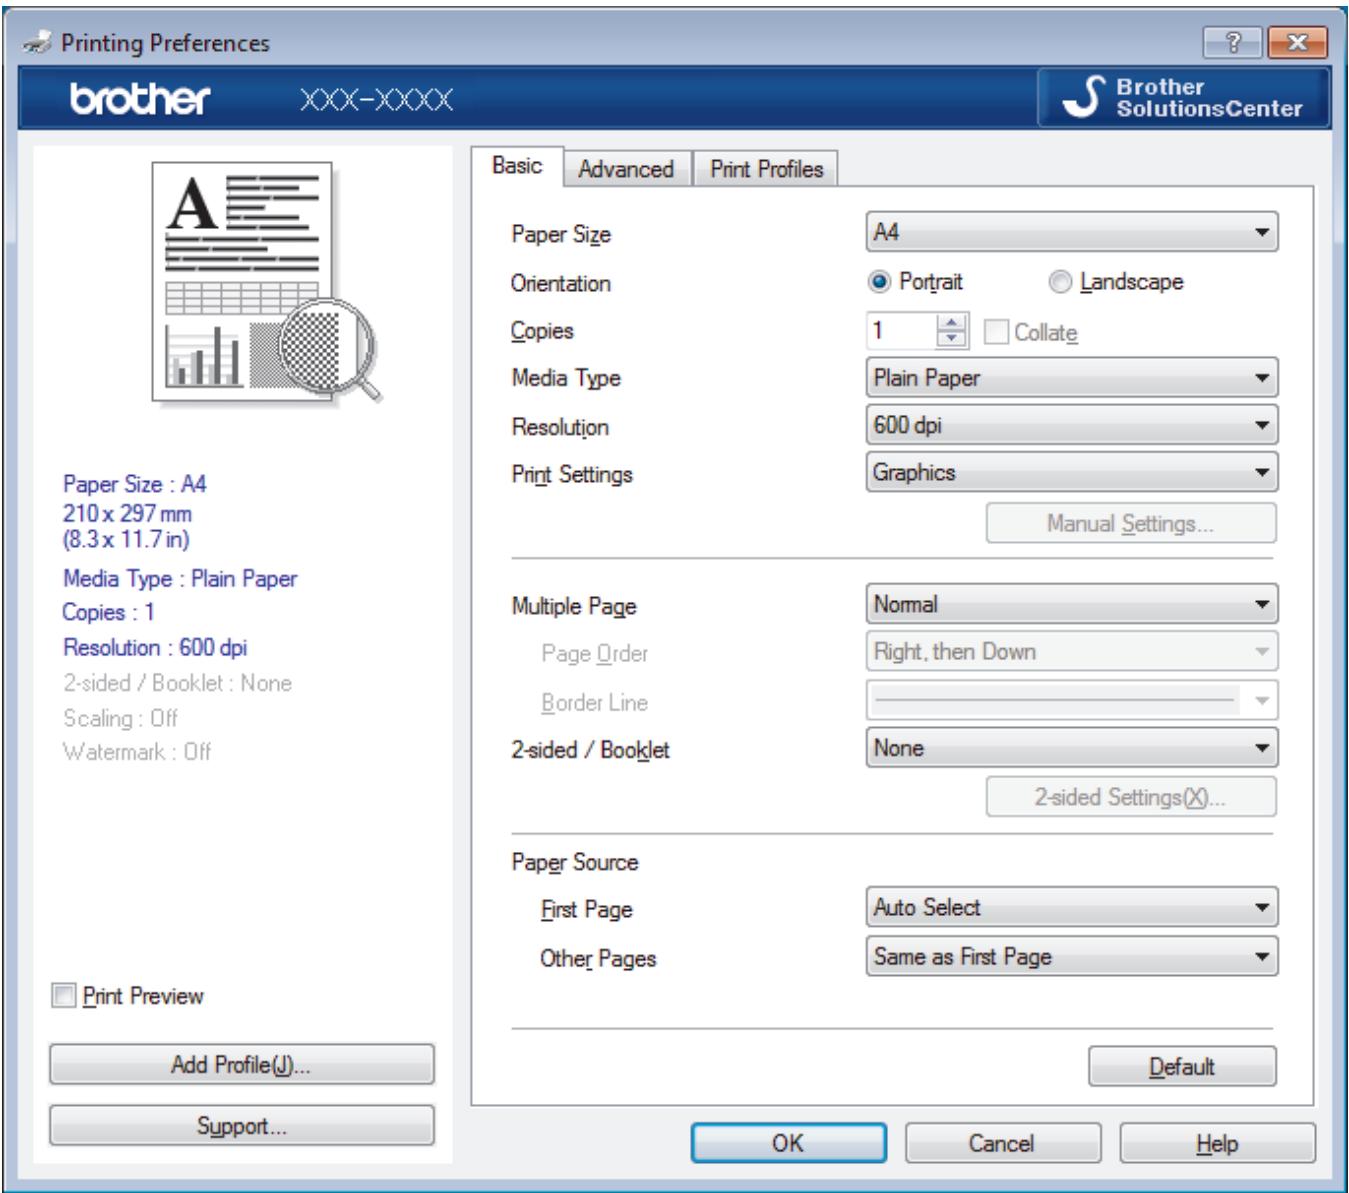Click the 'Watermark : Off' summary text

pyautogui.click(x=137, y=751)
